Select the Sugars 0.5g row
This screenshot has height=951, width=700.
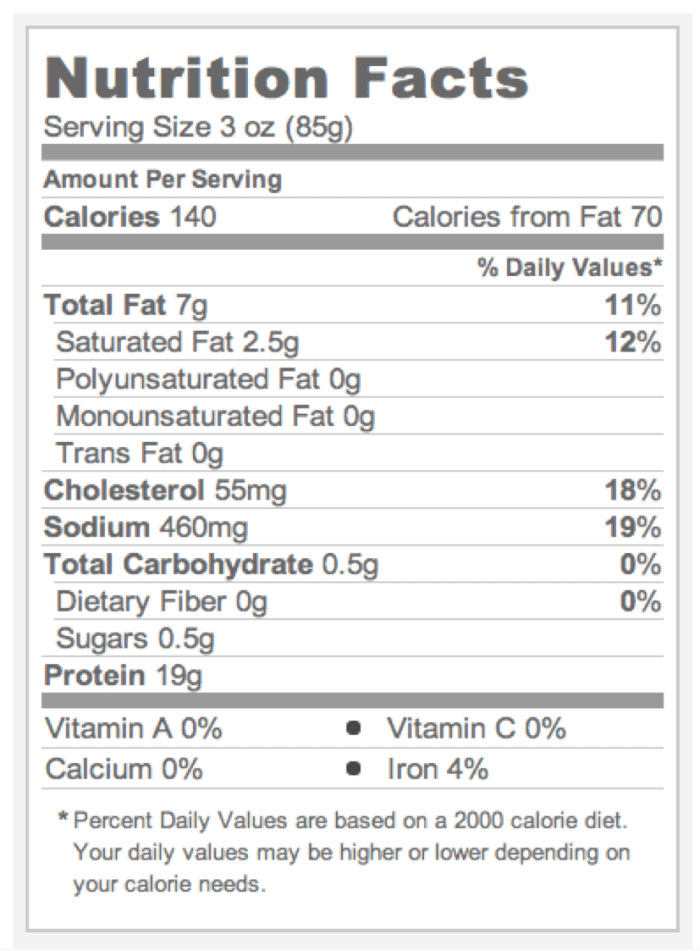(x=135, y=638)
